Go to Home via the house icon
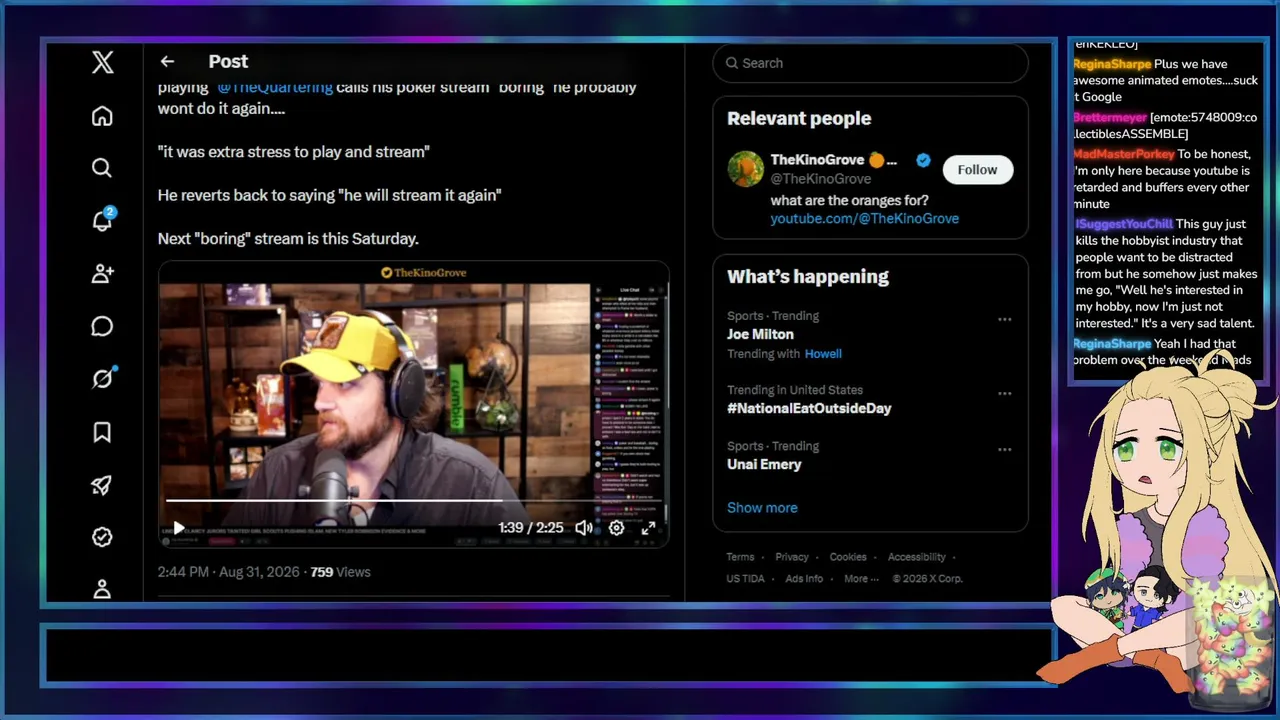Viewport: 1280px width, 720px height. point(102,116)
